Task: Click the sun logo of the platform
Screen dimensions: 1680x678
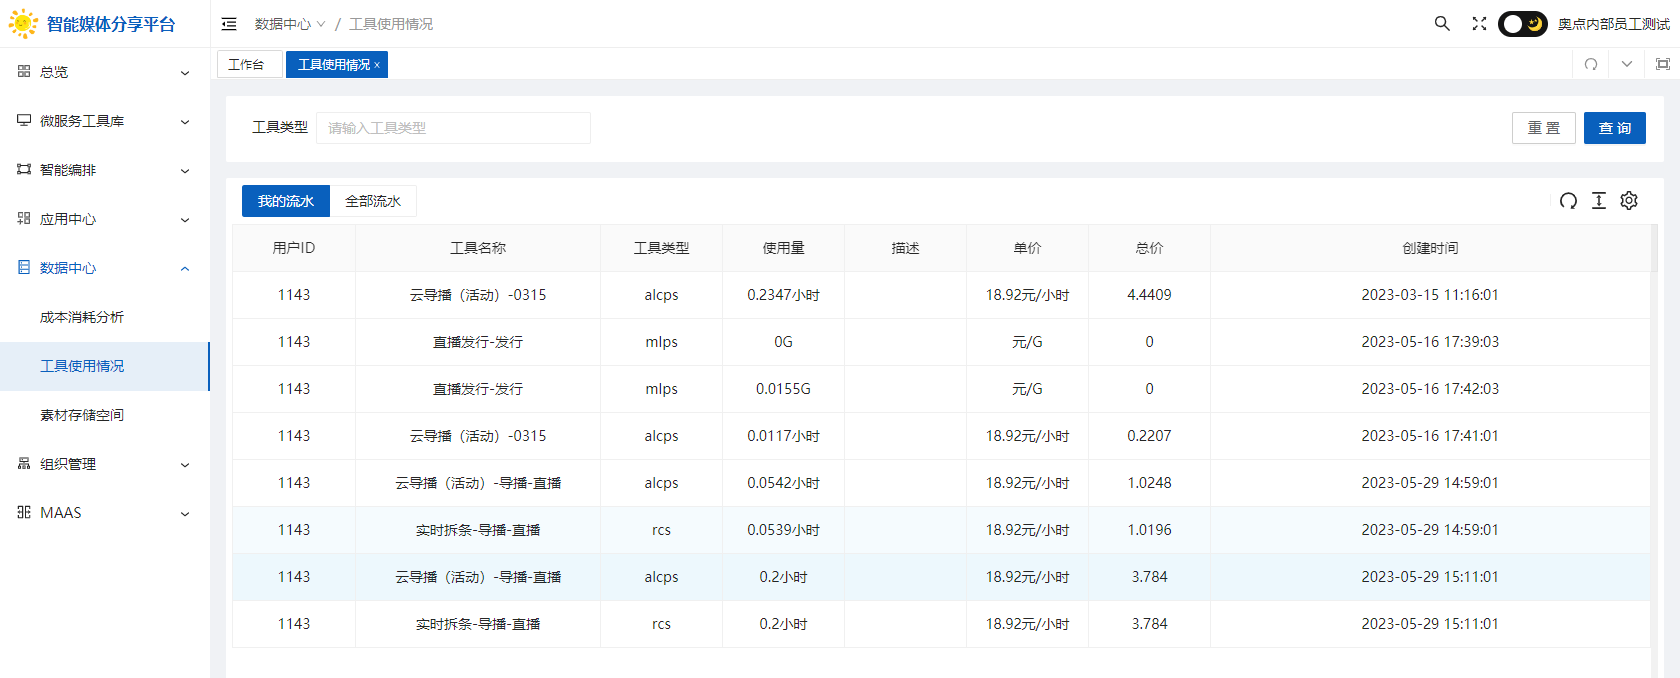Action: [23, 24]
